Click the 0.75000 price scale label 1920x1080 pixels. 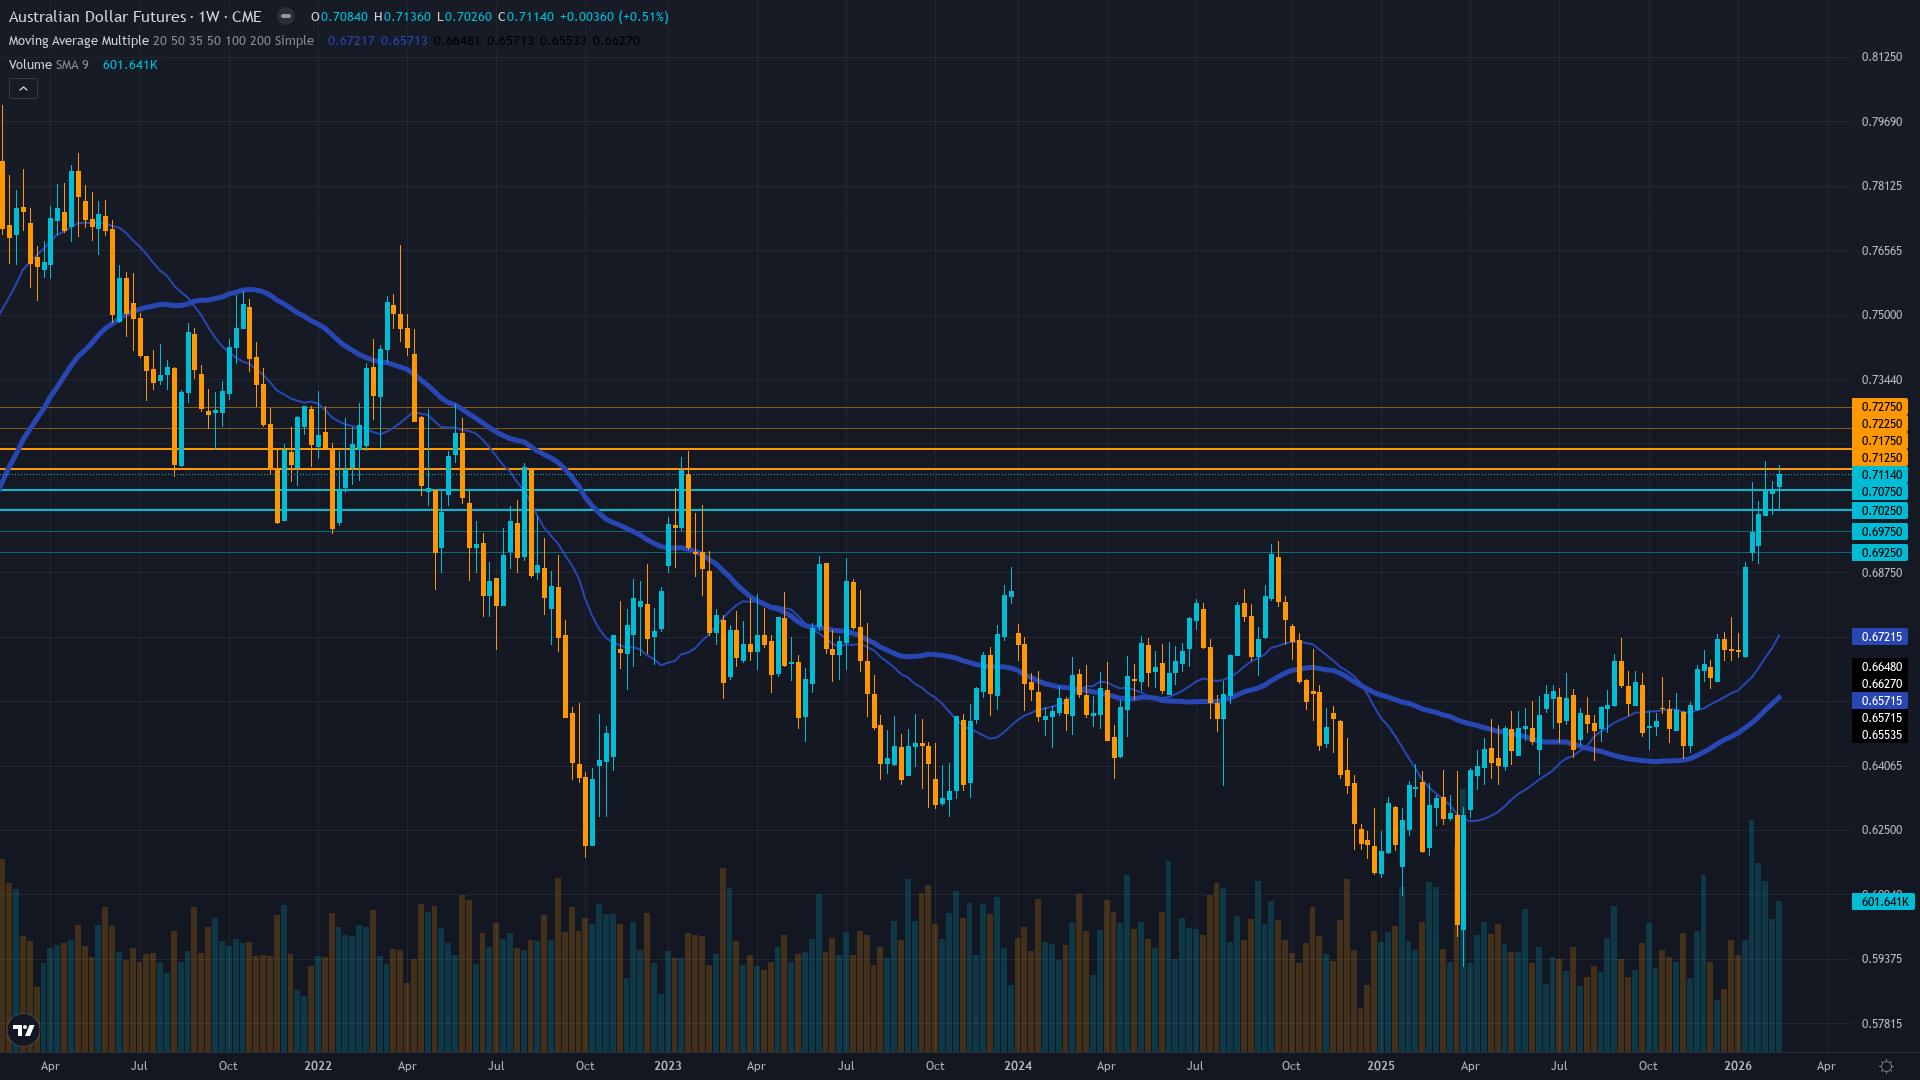[x=1881, y=315]
